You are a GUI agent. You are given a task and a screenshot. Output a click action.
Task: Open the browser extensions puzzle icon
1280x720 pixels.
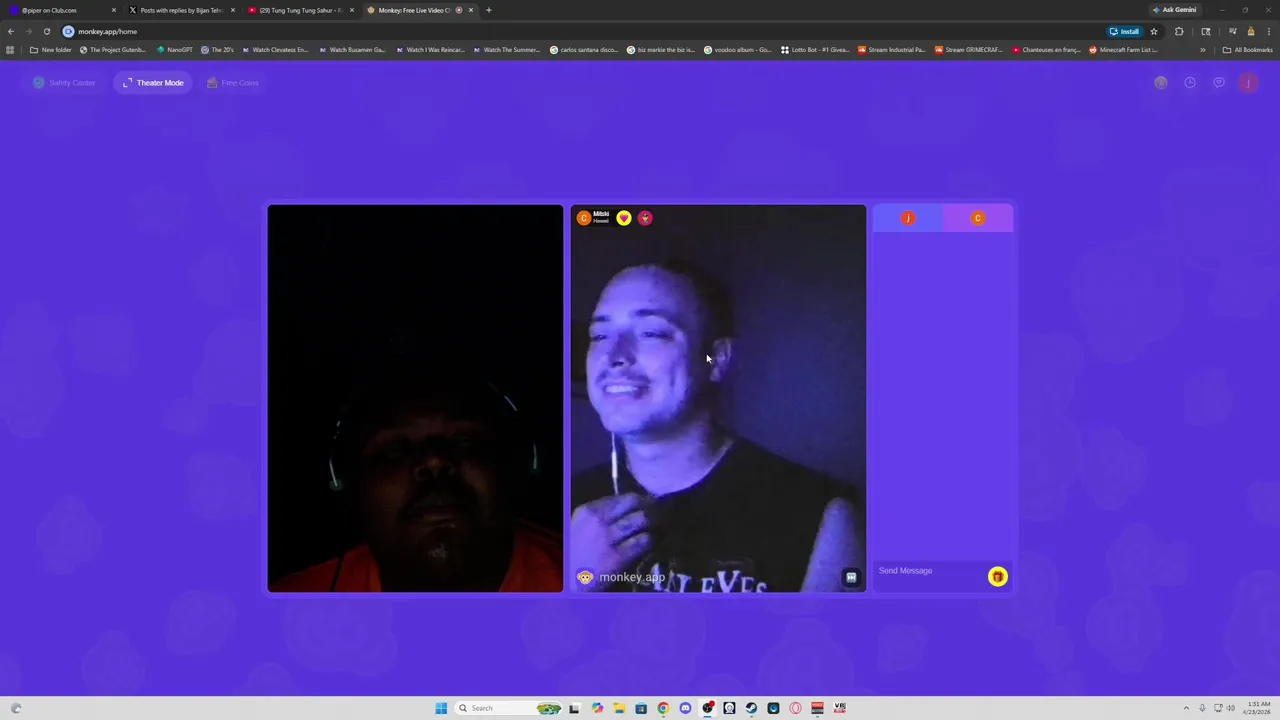click(1179, 31)
